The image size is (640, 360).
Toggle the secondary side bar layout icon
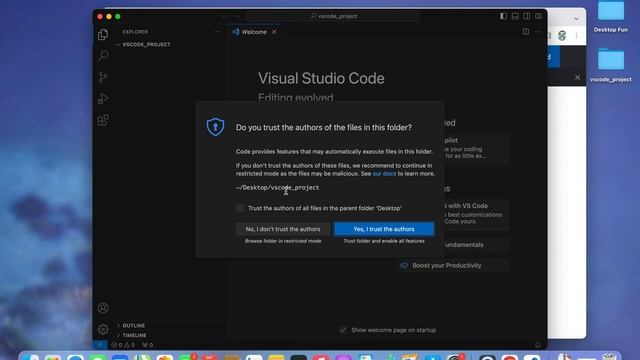(x=527, y=16)
